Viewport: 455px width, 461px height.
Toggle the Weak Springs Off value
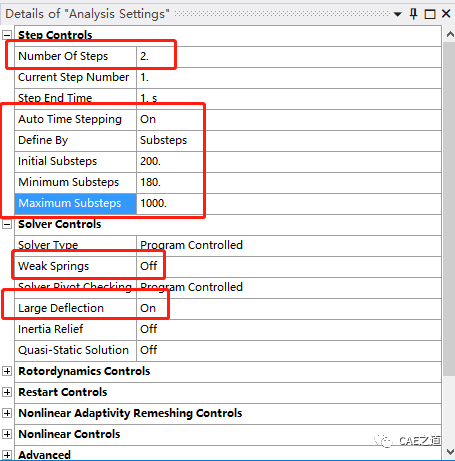click(x=289, y=267)
